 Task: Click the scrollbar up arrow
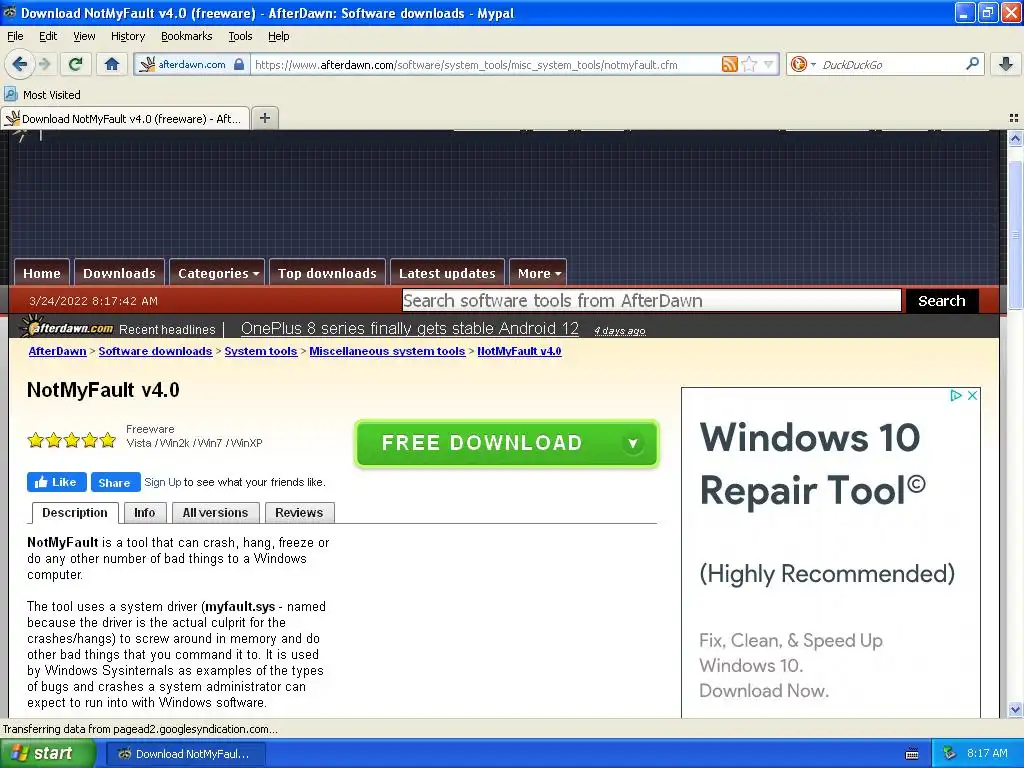(x=1015, y=138)
